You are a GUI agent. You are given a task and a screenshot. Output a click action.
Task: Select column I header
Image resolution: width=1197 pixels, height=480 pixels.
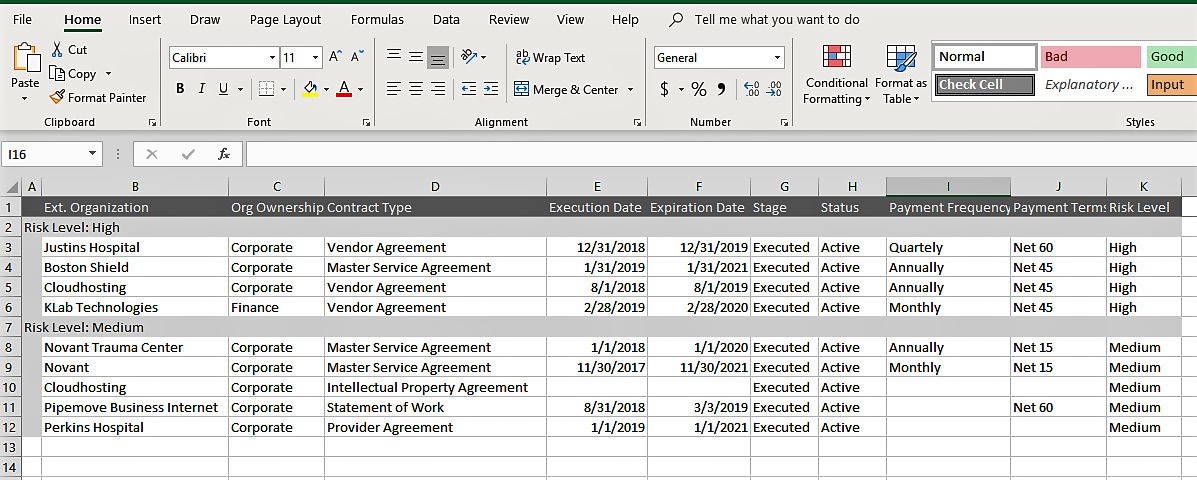(x=948, y=187)
